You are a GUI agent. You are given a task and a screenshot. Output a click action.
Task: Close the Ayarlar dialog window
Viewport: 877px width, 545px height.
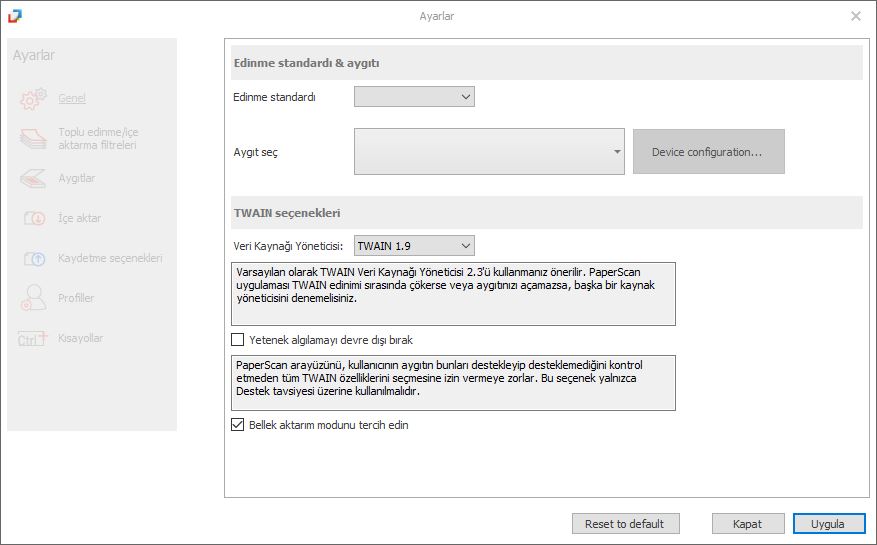pos(856,16)
